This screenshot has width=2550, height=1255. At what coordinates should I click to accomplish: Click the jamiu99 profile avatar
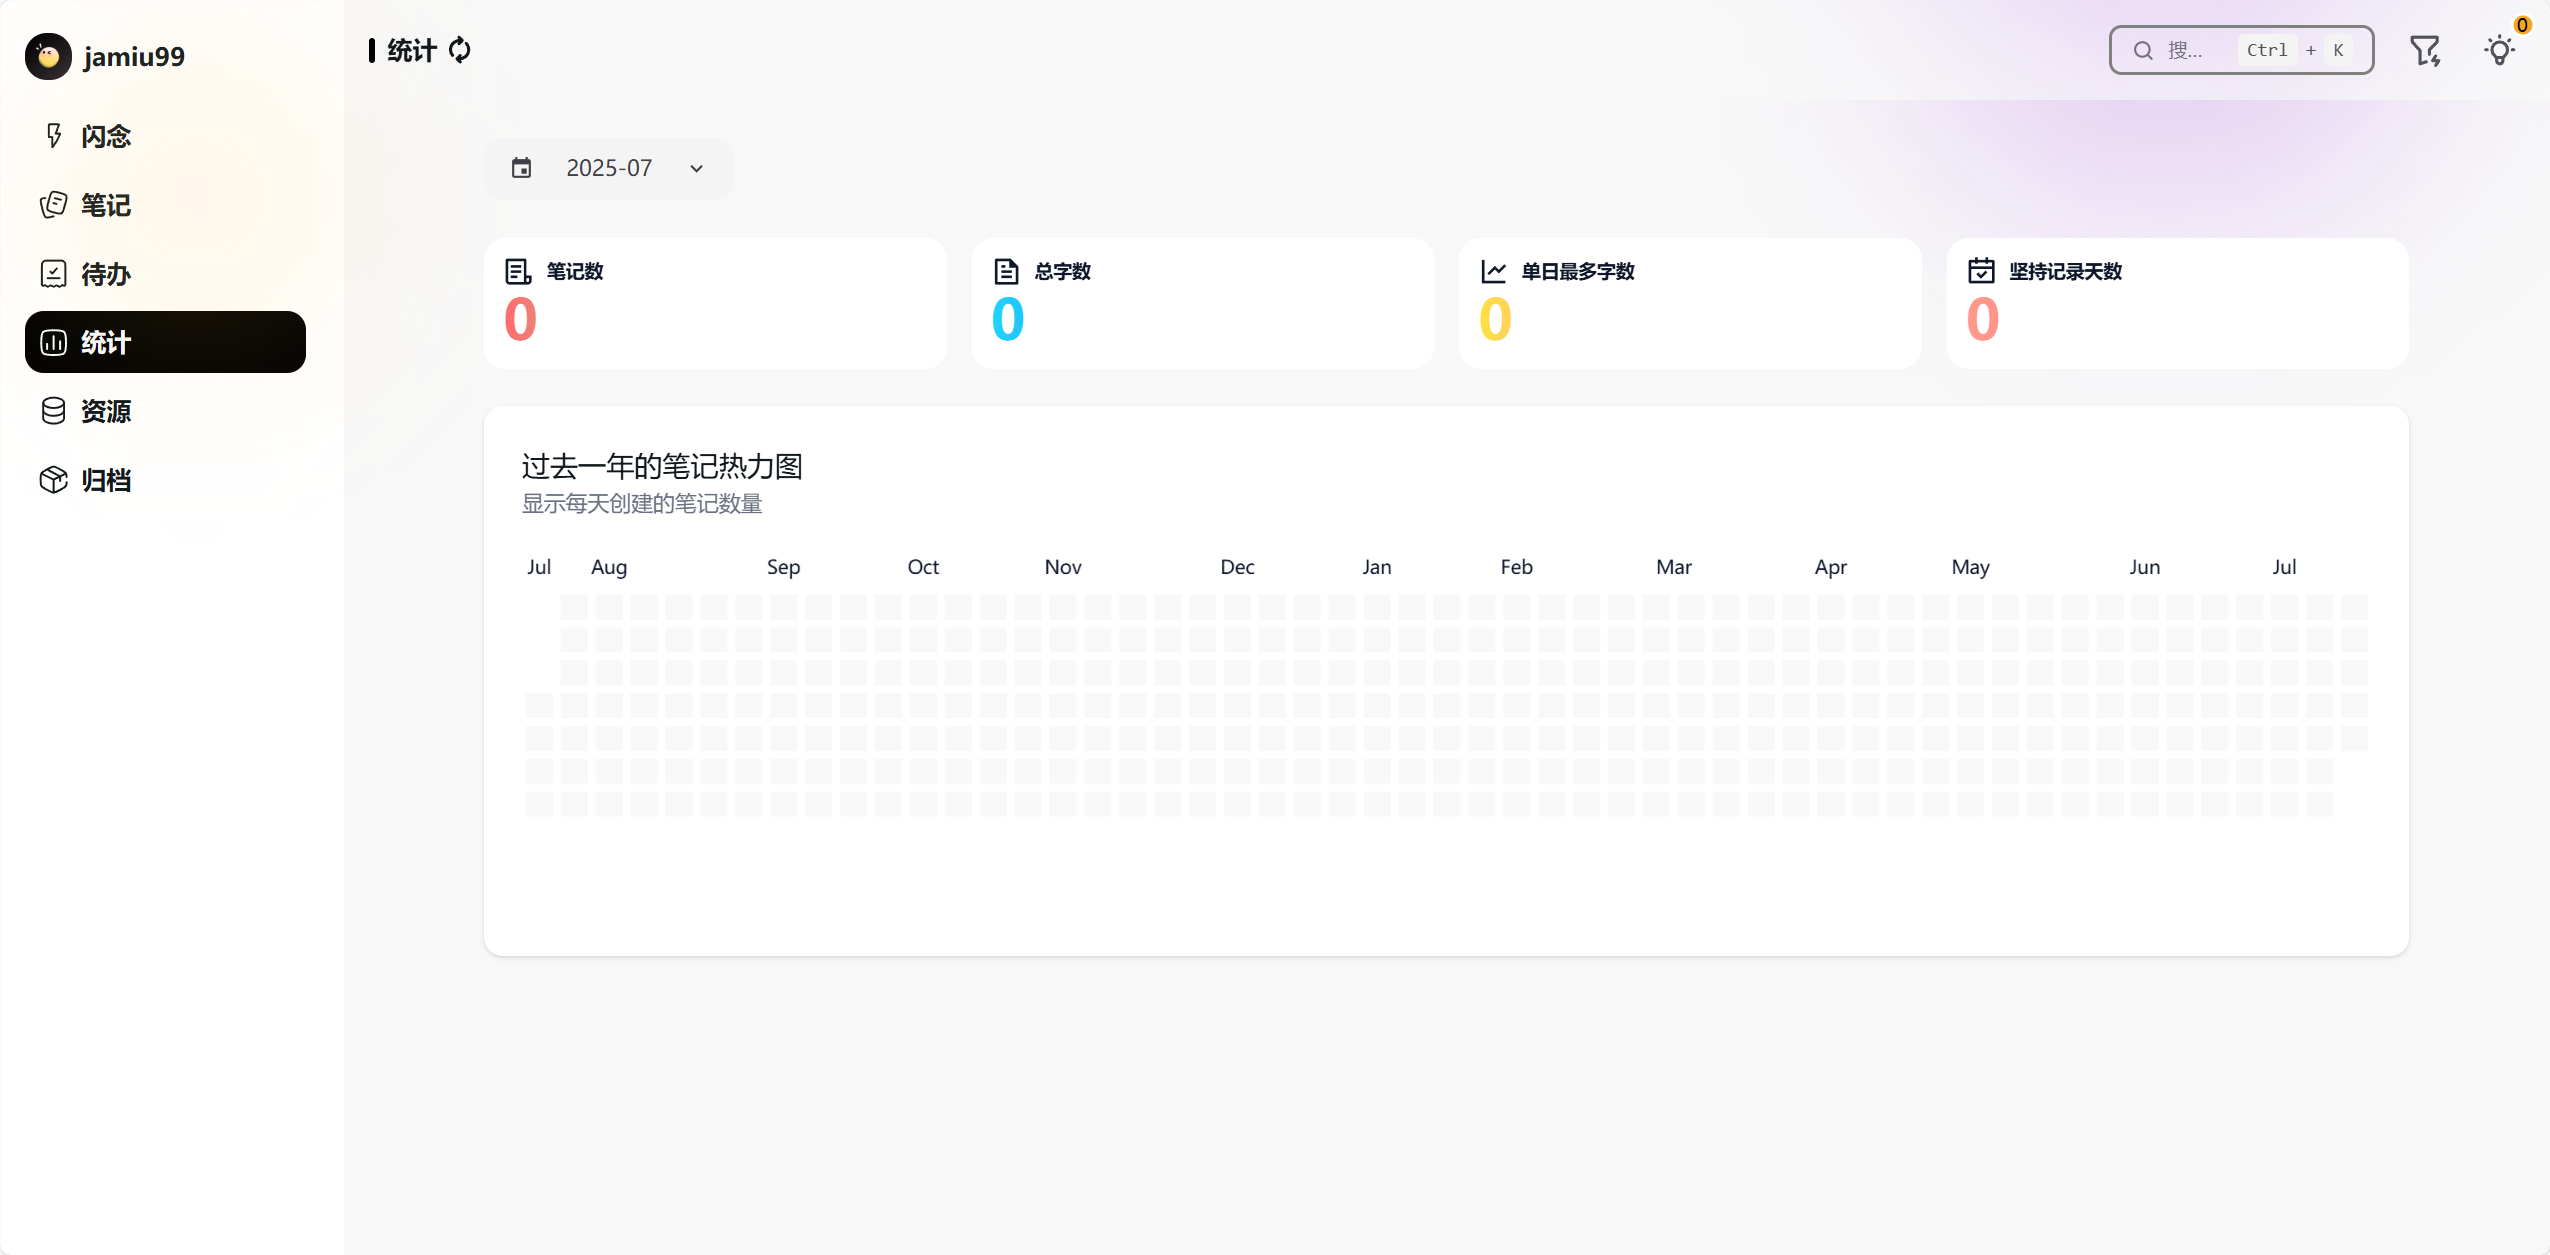(48, 56)
